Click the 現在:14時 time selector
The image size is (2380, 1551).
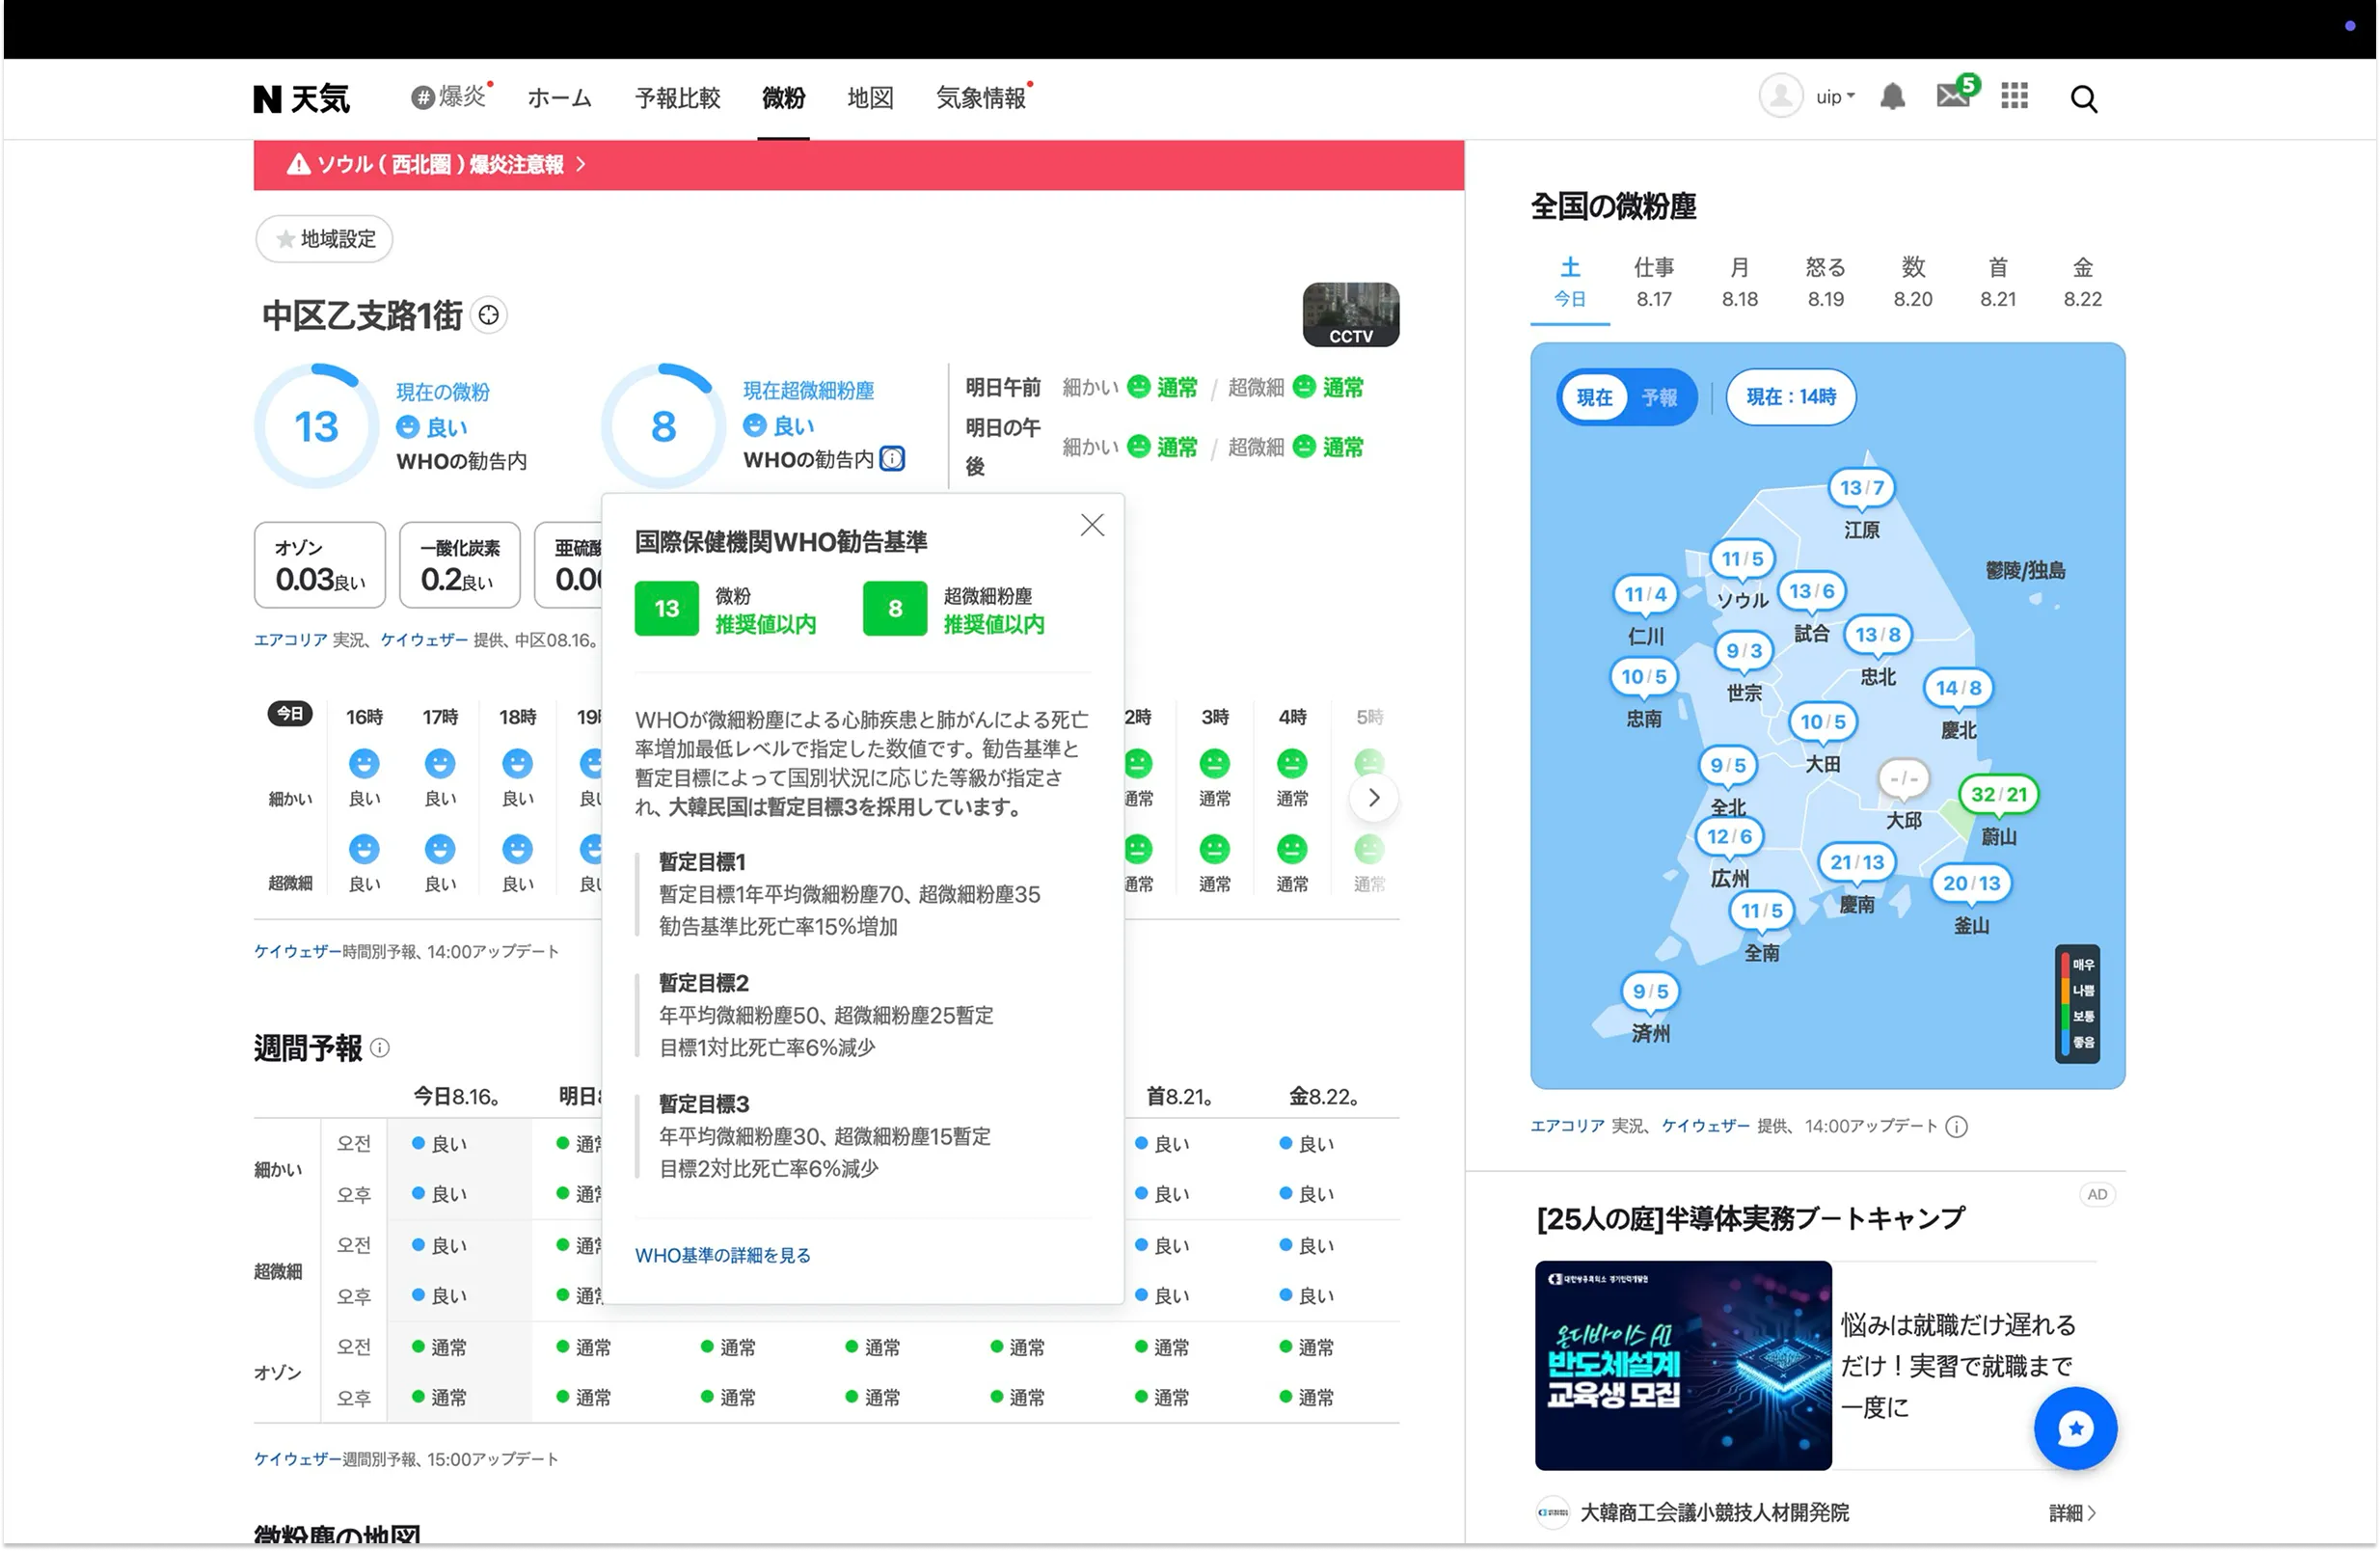1789,397
